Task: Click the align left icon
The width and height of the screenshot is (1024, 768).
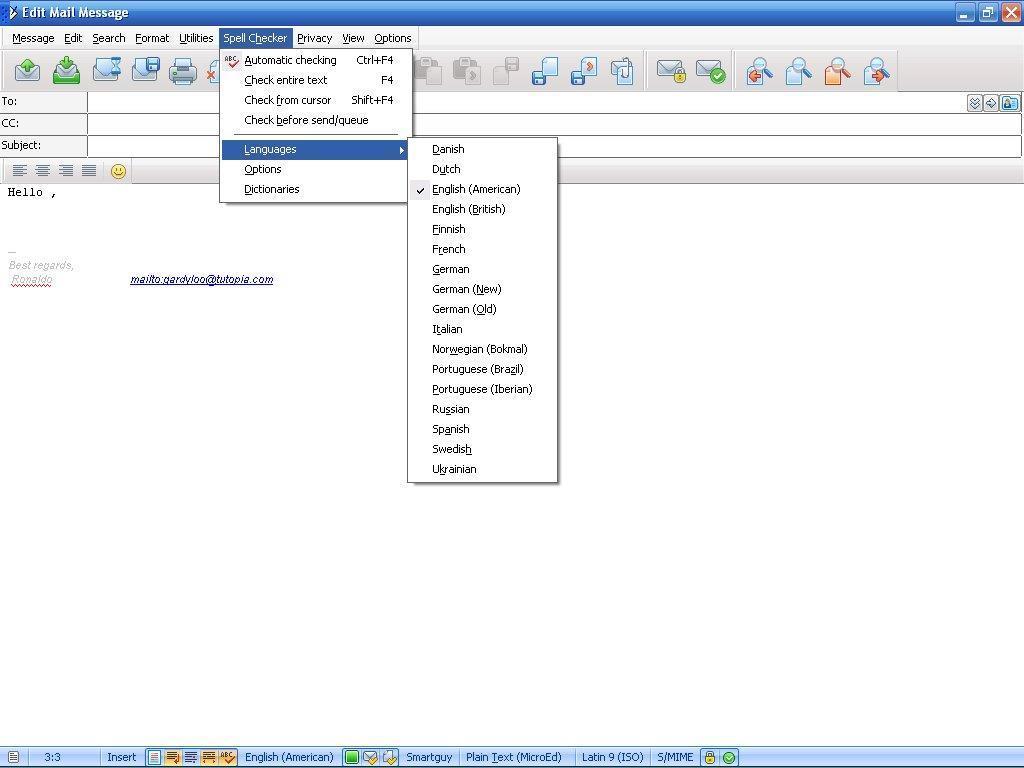Action: (19, 171)
